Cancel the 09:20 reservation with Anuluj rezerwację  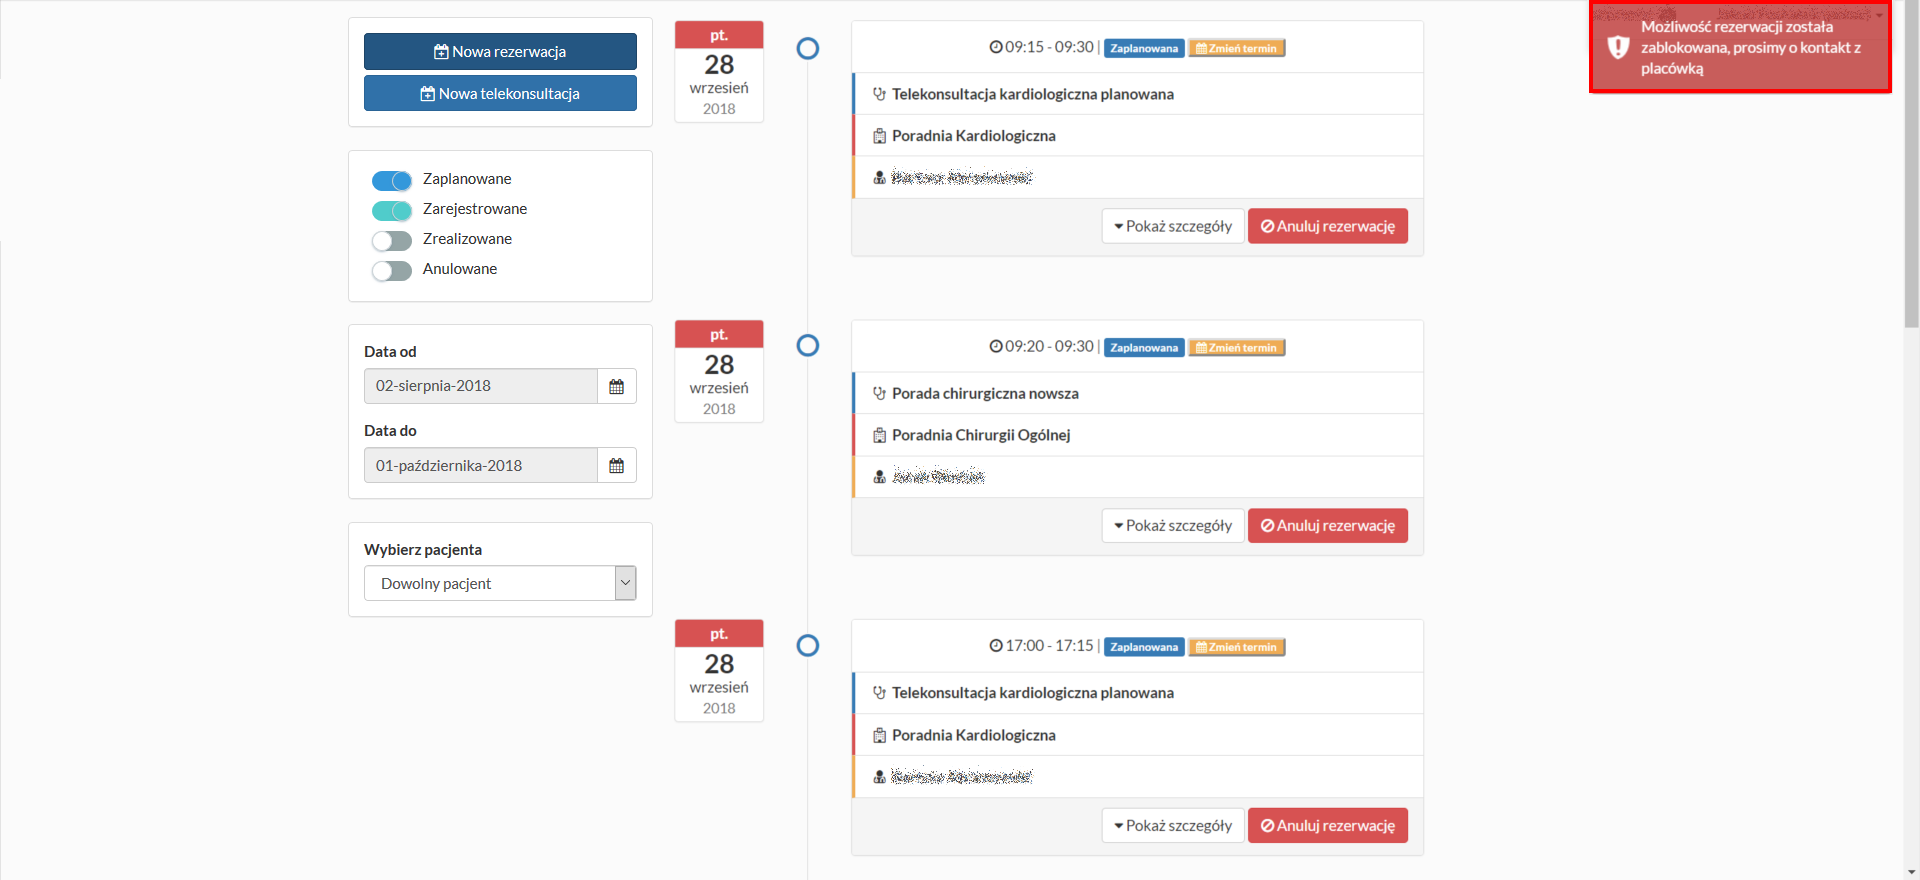(x=1327, y=526)
